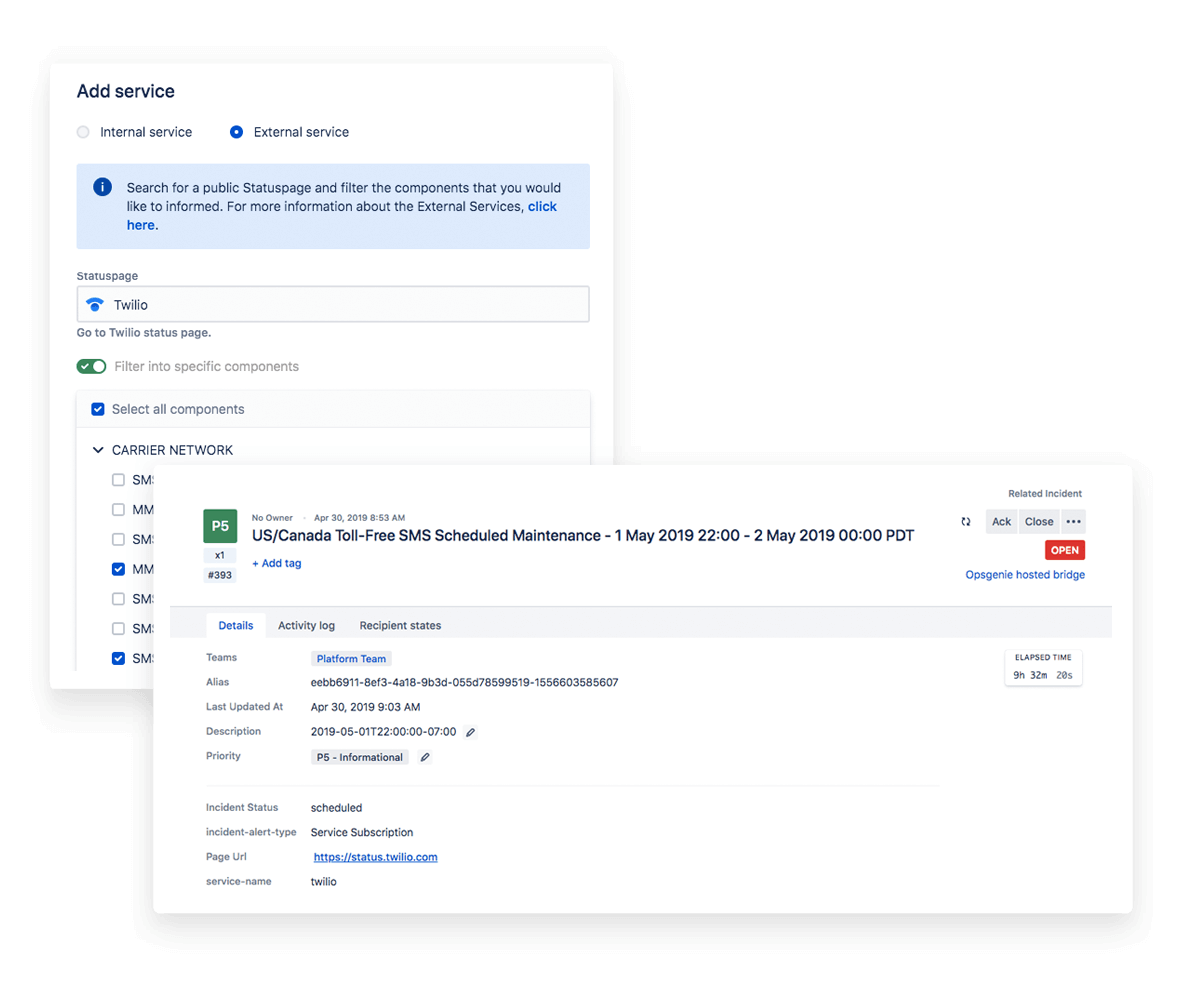This screenshot has width=1186, height=982.
Task: Edit Priority using its pencil icon
Action: click(x=424, y=757)
